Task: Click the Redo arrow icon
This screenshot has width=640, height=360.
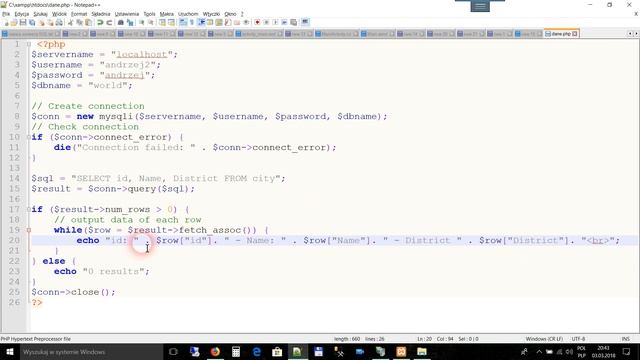Action: tap(109, 22)
